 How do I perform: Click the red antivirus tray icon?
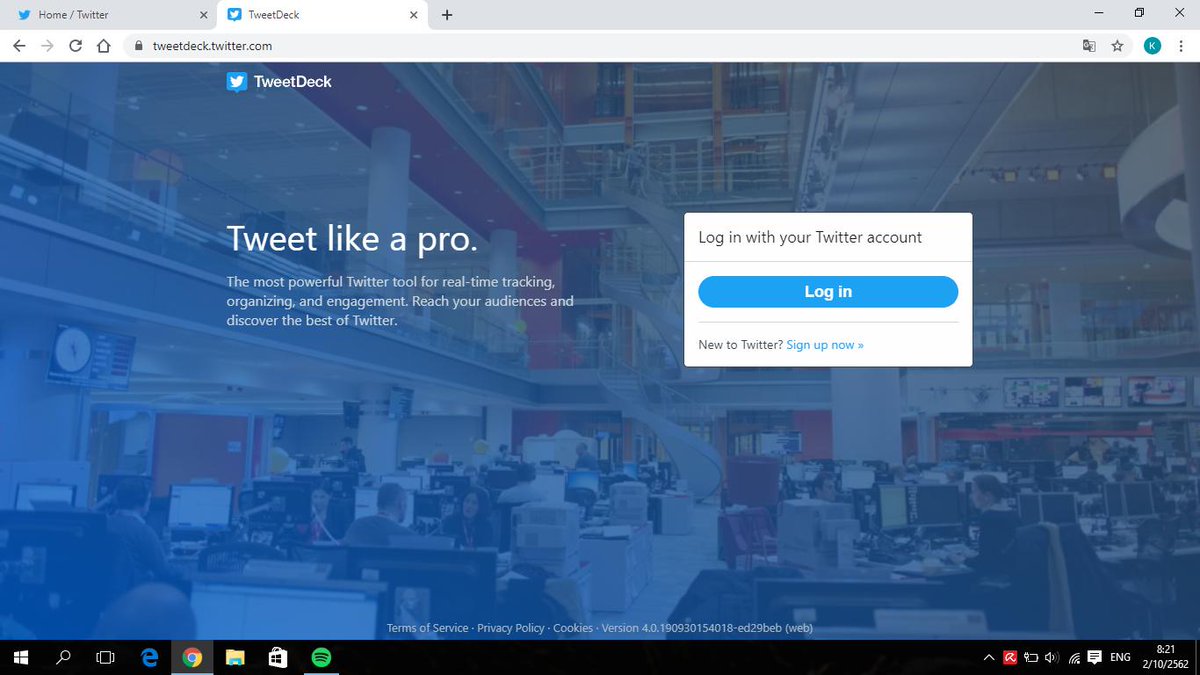(1011, 657)
